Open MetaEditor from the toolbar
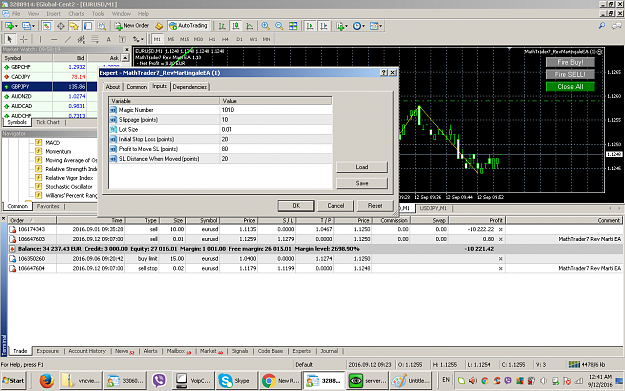 click(x=159, y=26)
